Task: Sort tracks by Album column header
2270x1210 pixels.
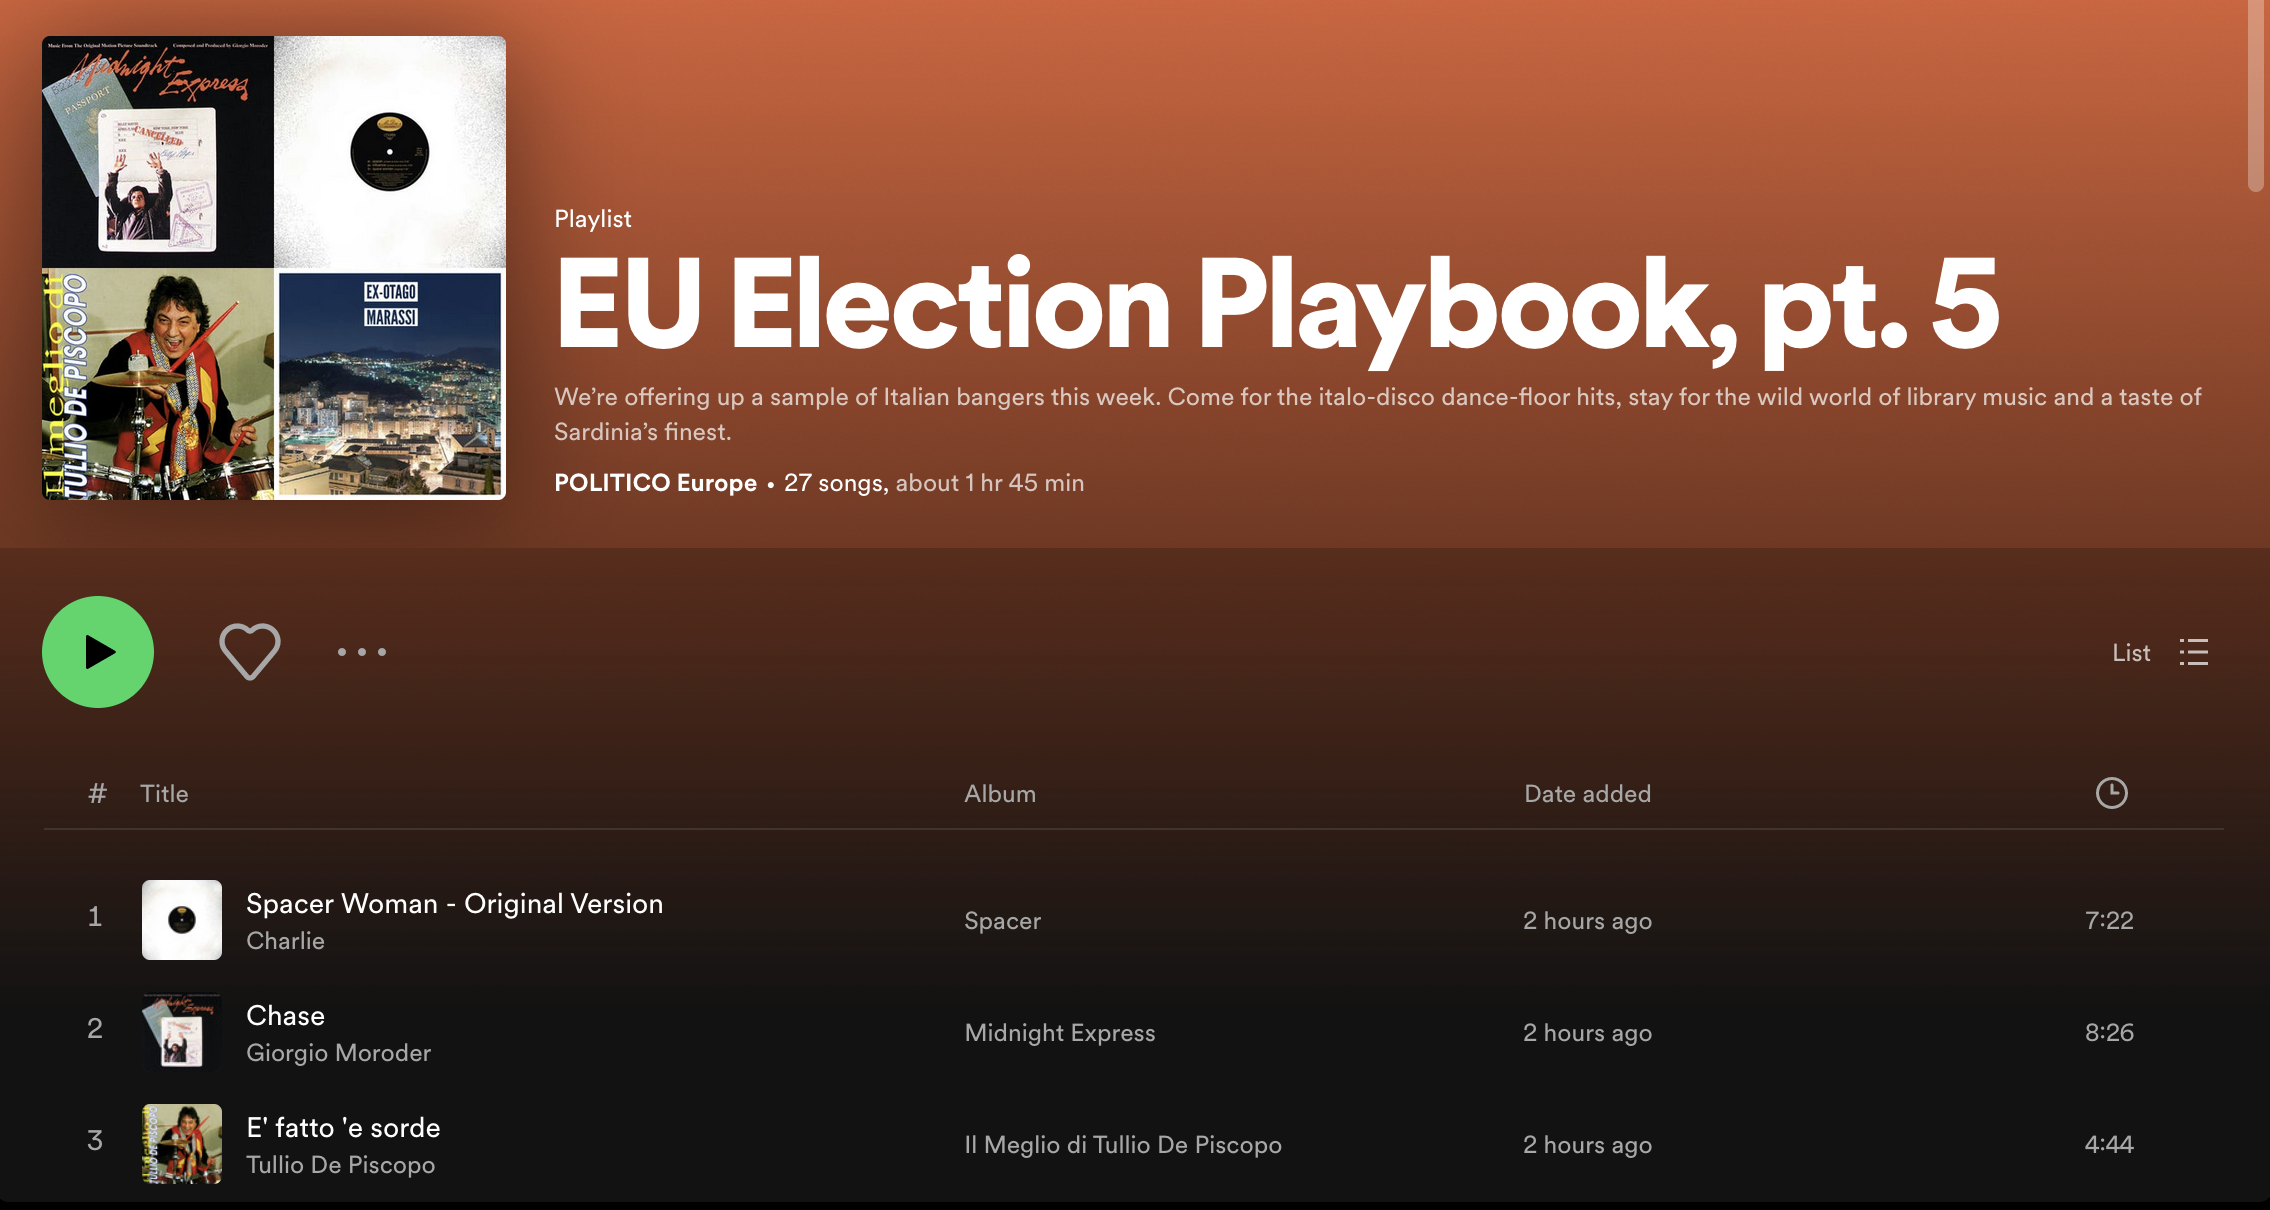Action: (1000, 793)
